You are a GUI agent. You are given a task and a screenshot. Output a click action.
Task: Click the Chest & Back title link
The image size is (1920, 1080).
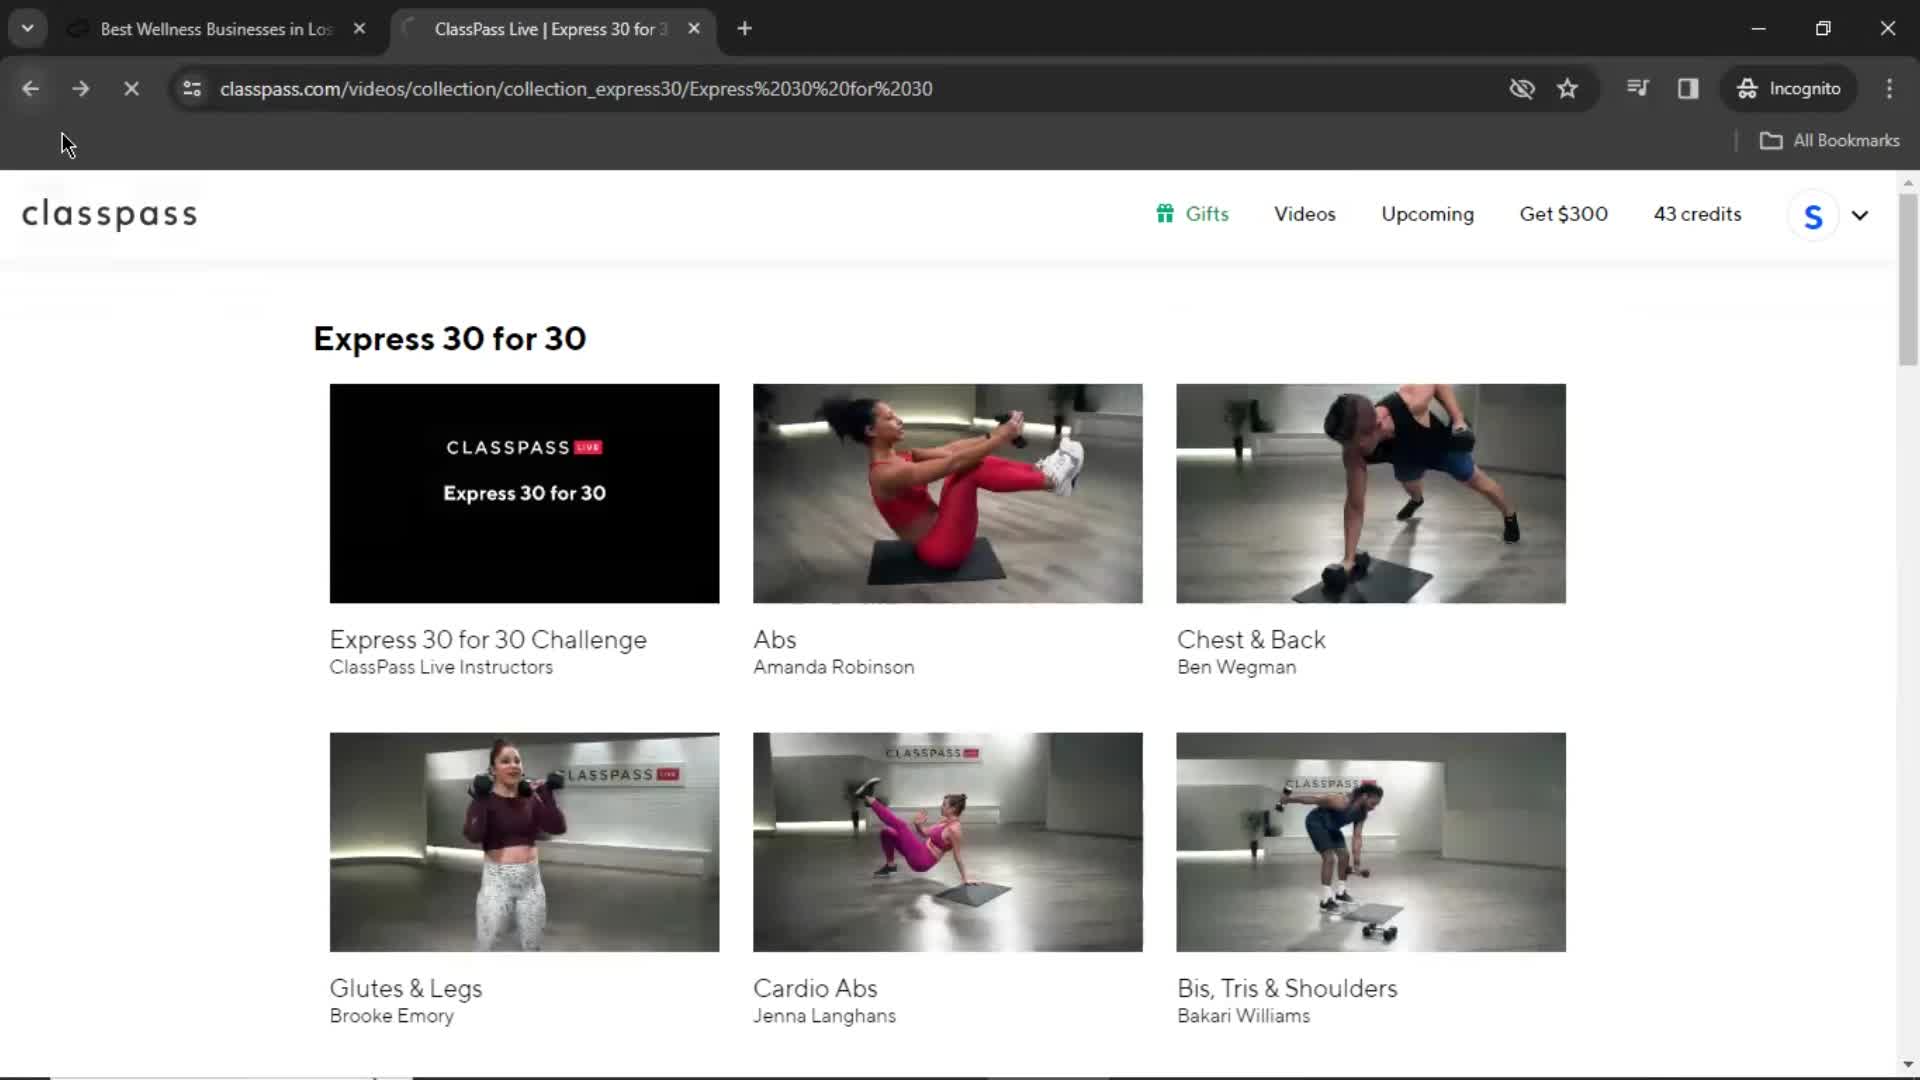[x=1251, y=640]
